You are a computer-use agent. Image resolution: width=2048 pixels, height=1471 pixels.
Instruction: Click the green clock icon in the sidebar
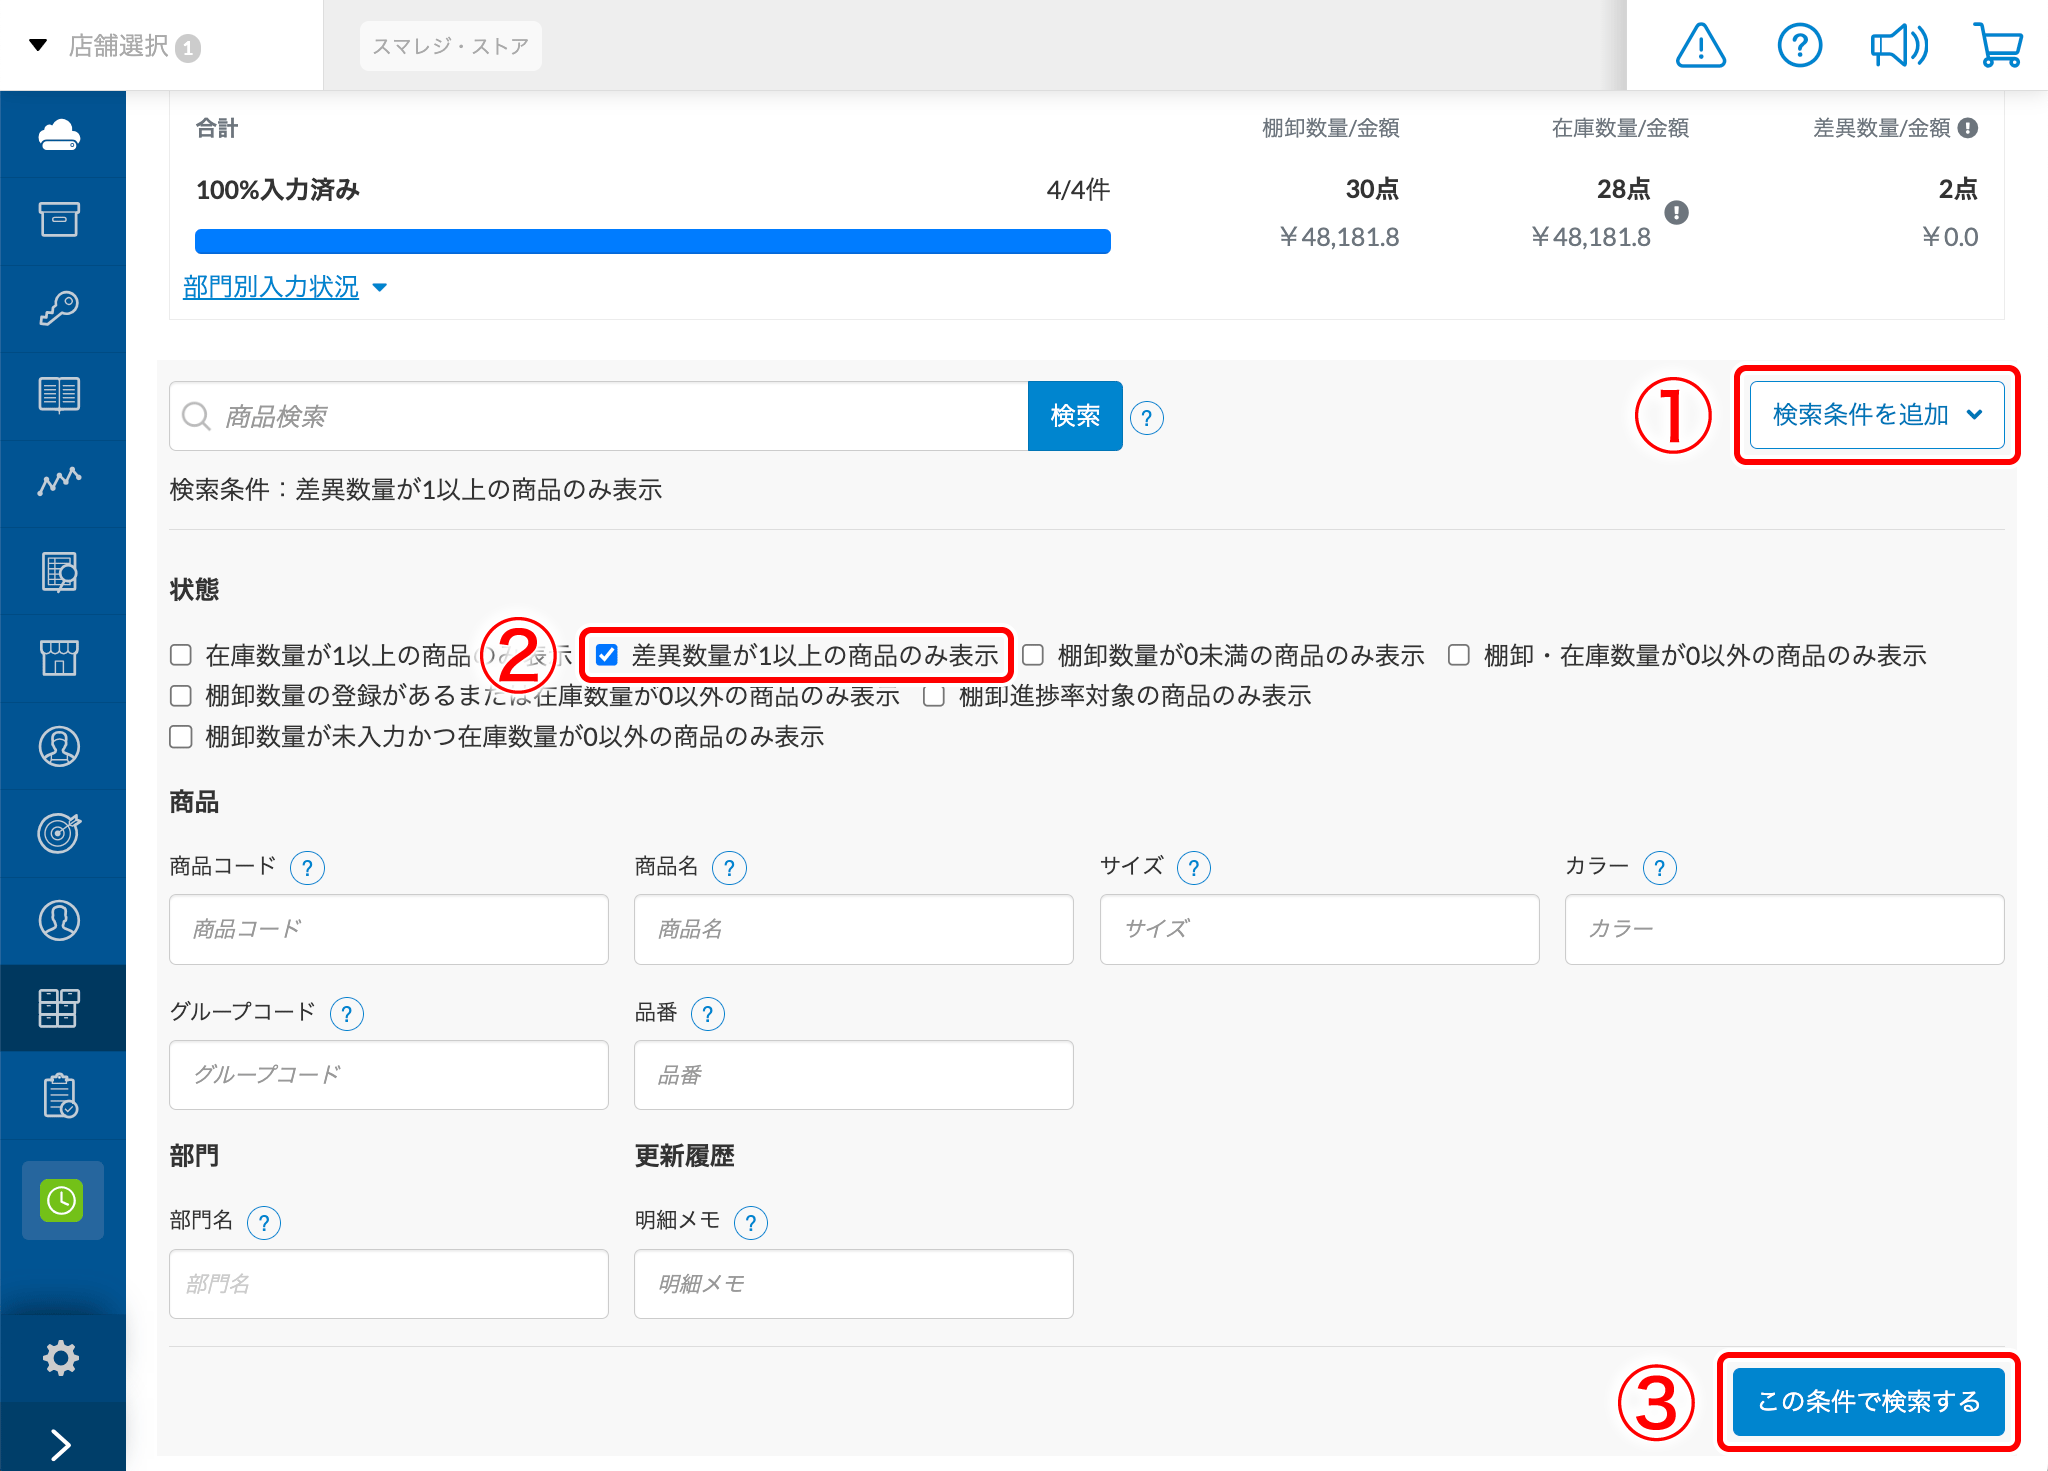(x=62, y=1200)
